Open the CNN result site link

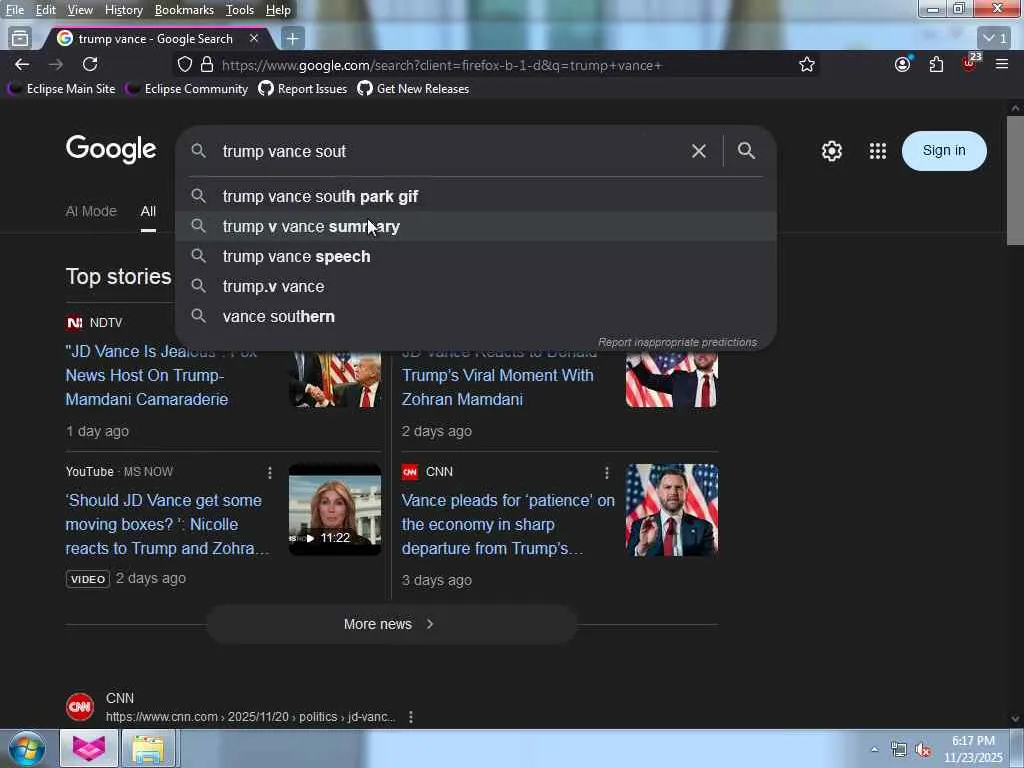click(231, 707)
